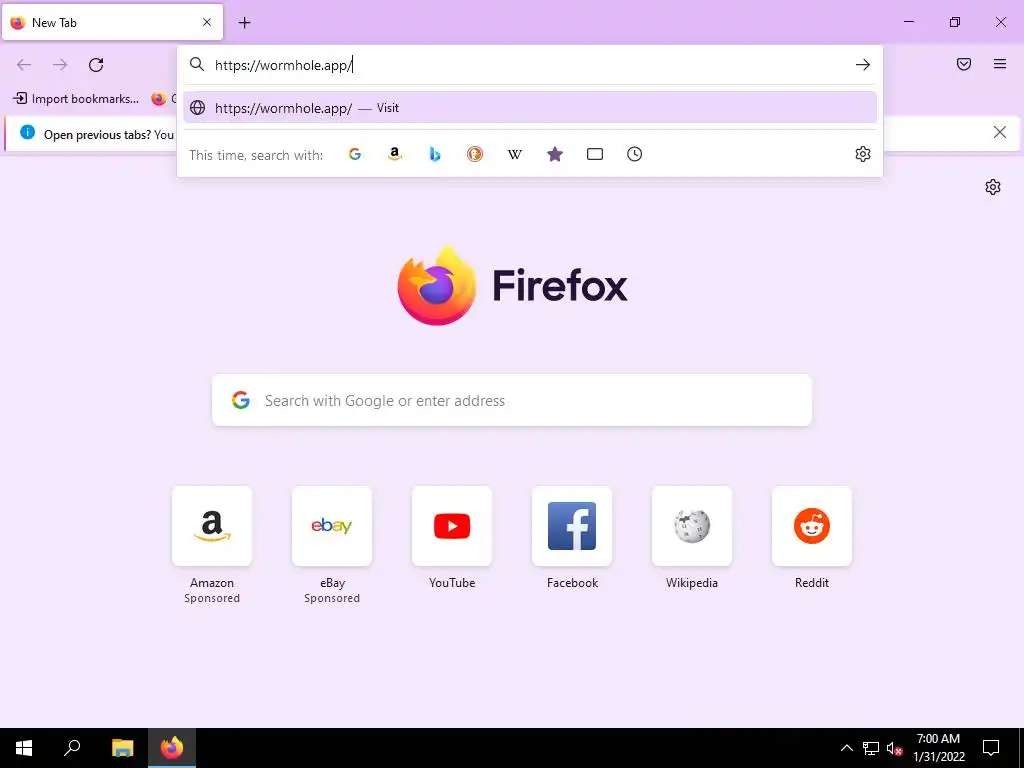Click Firefox icon in taskbar

coord(172,748)
